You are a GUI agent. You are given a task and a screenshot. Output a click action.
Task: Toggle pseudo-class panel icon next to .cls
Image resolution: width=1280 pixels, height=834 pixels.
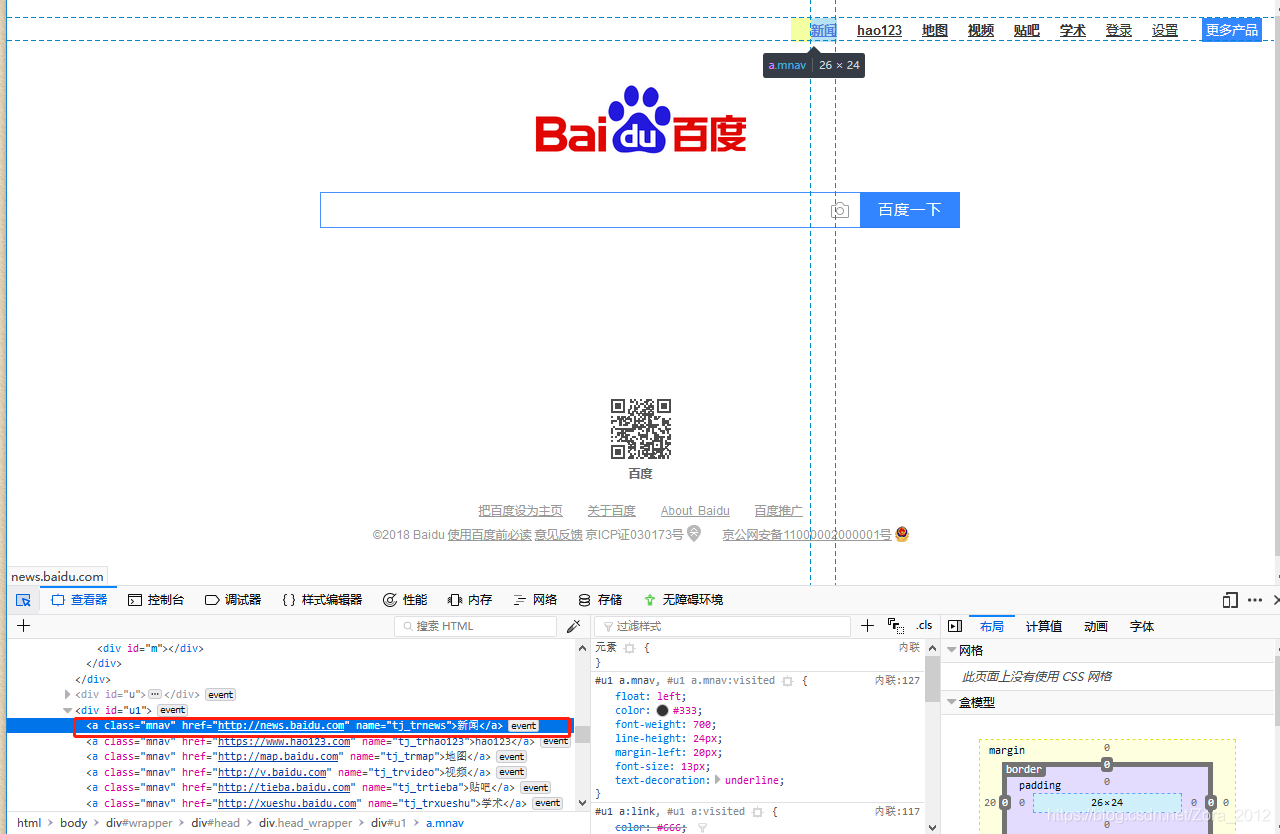coord(895,626)
